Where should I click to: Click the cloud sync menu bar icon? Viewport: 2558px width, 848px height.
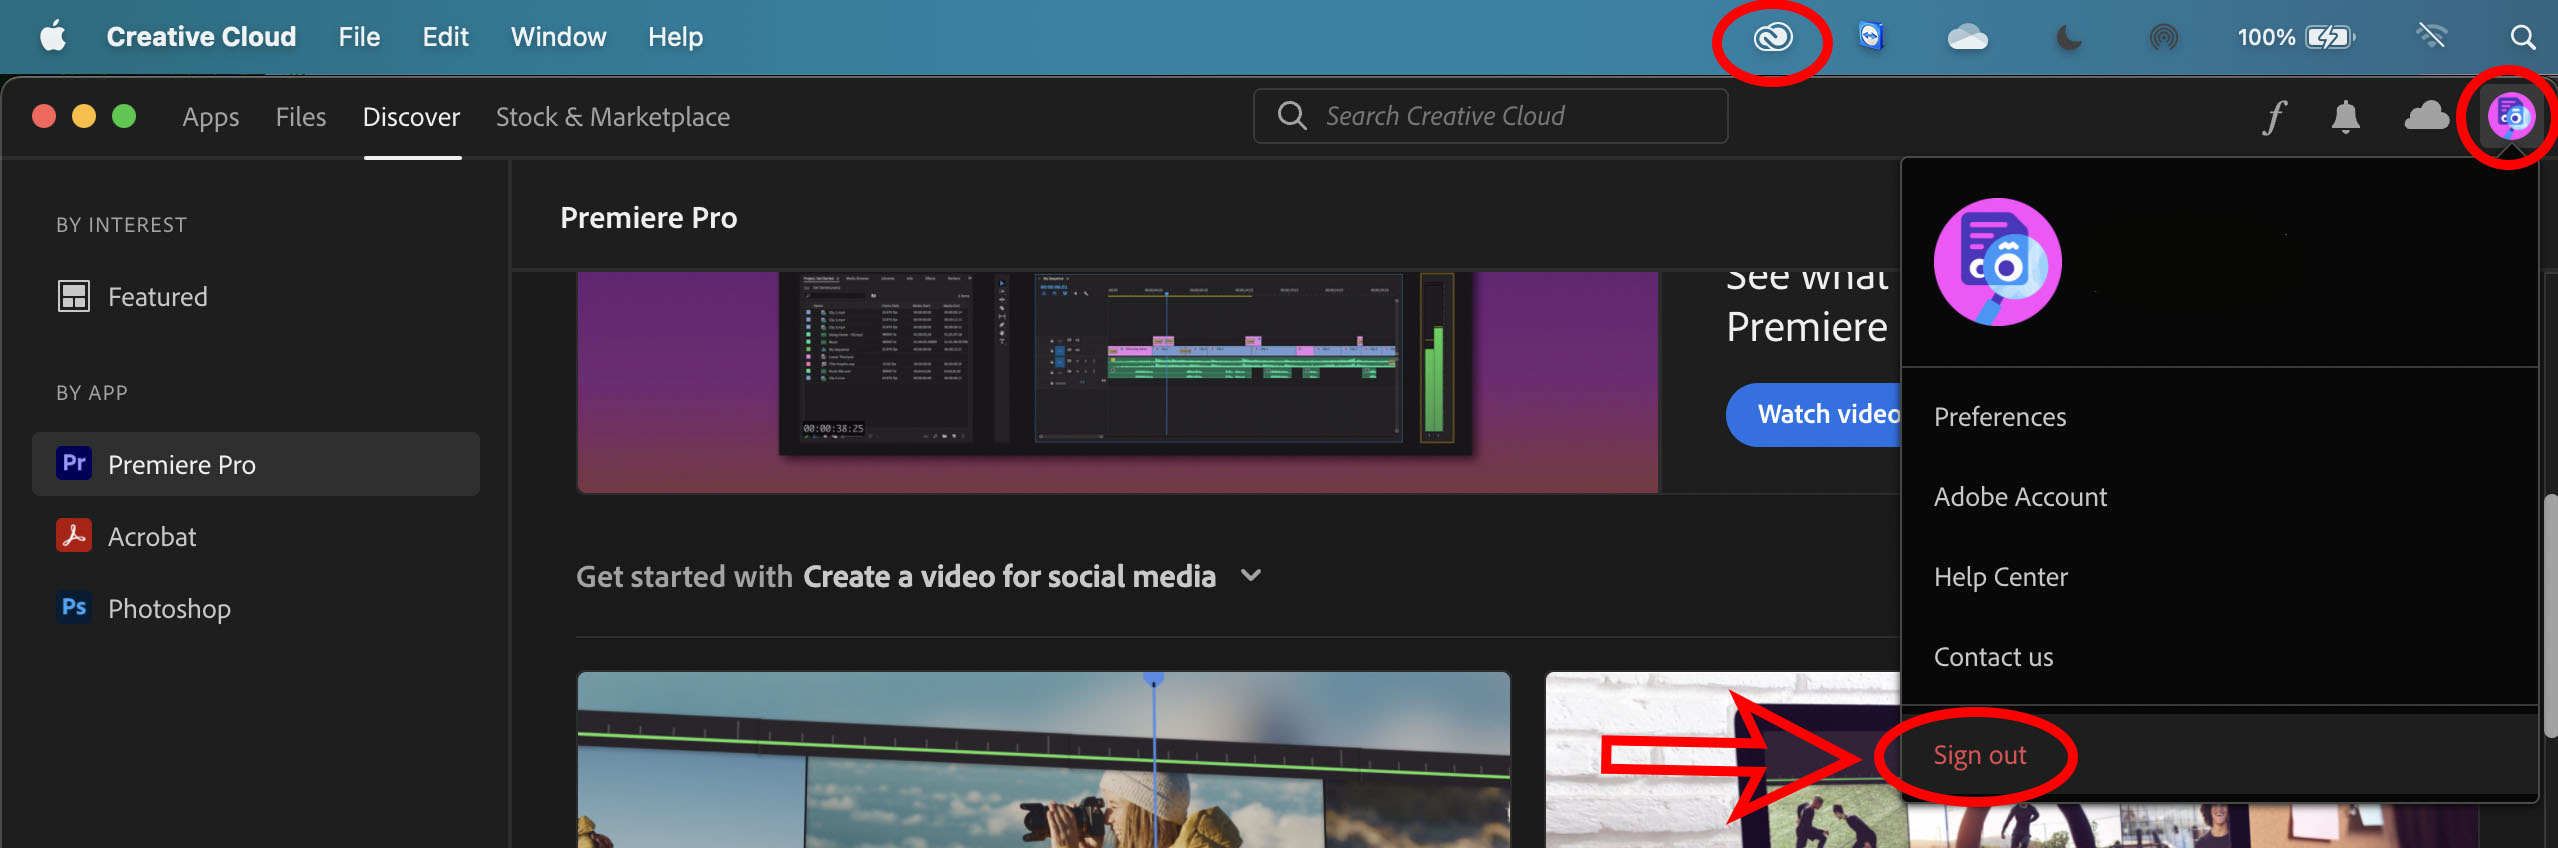click(1967, 38)
